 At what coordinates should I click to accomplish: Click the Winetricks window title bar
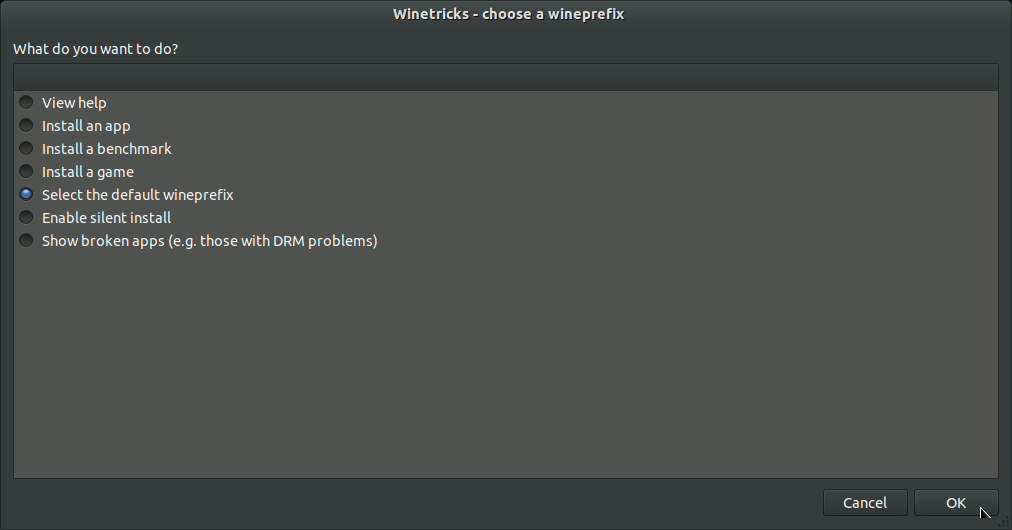[x=506, y=14]
